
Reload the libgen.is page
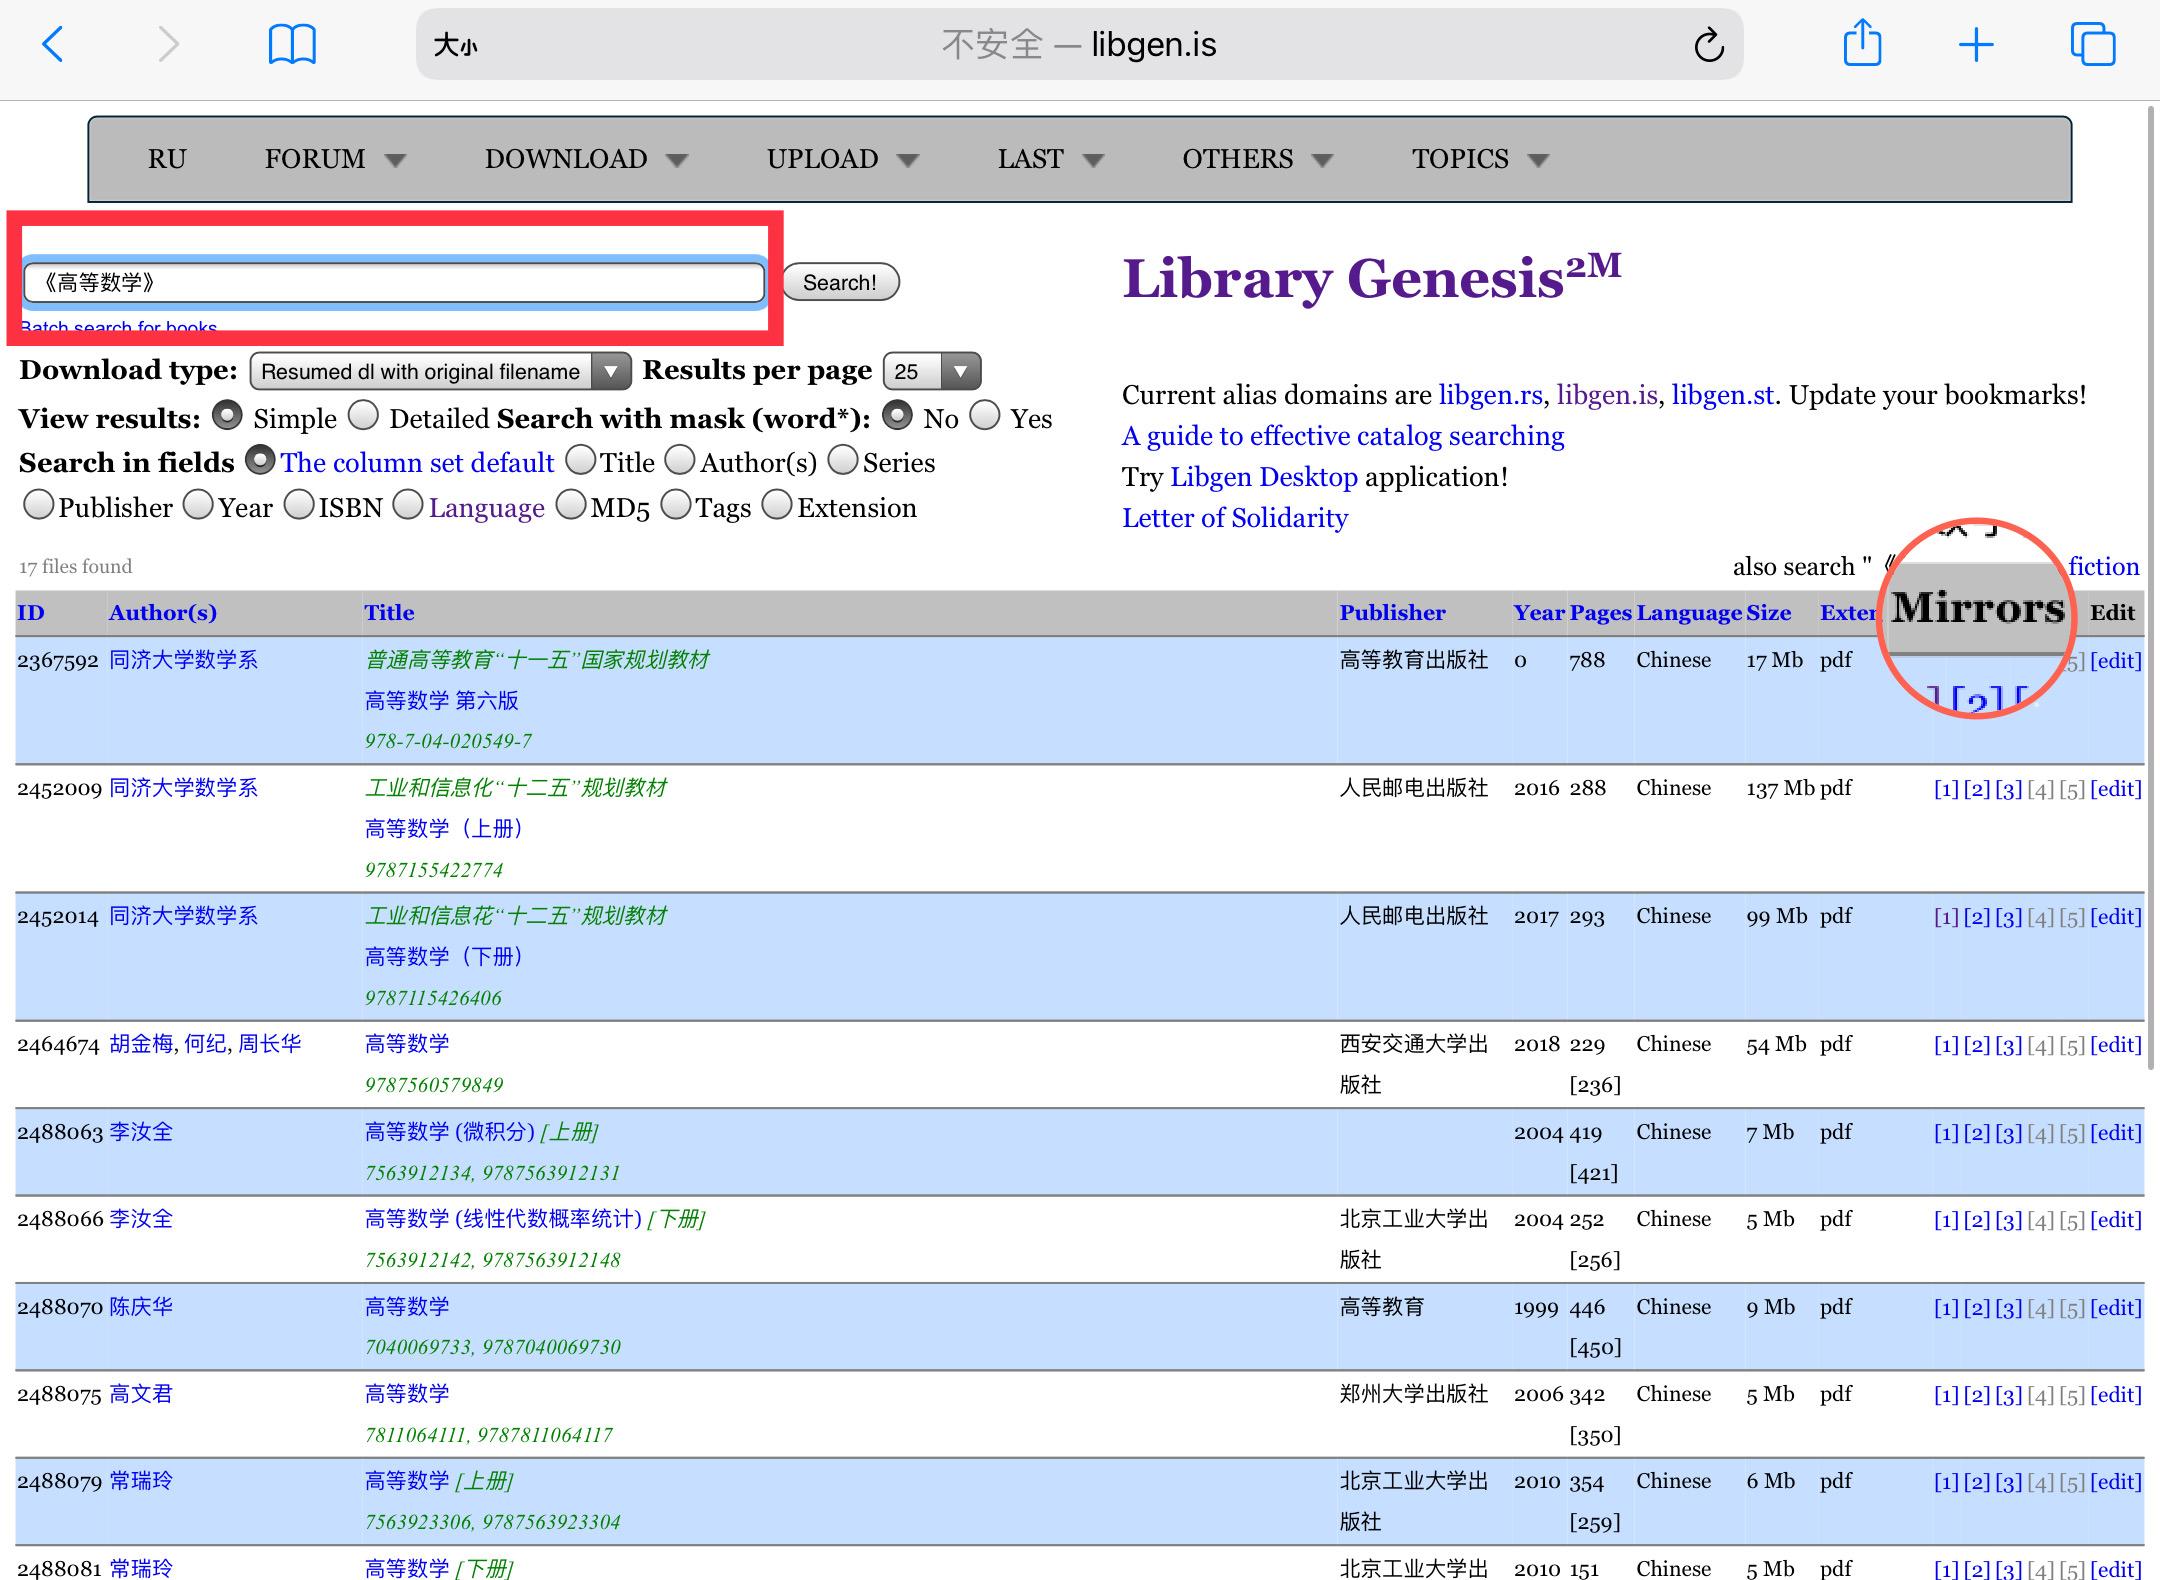(x=1709, y=45)
